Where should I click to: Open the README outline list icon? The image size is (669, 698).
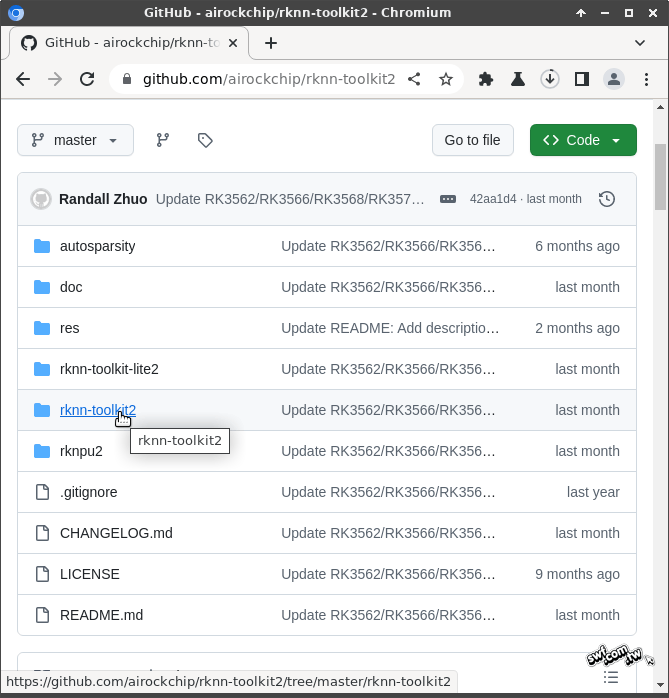pyautogui.click(x=611, y=678)
